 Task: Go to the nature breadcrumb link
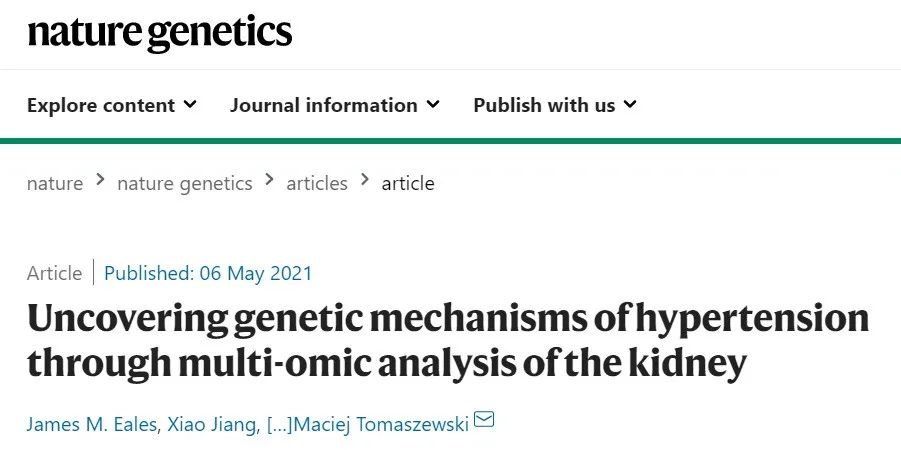(55, 183)
